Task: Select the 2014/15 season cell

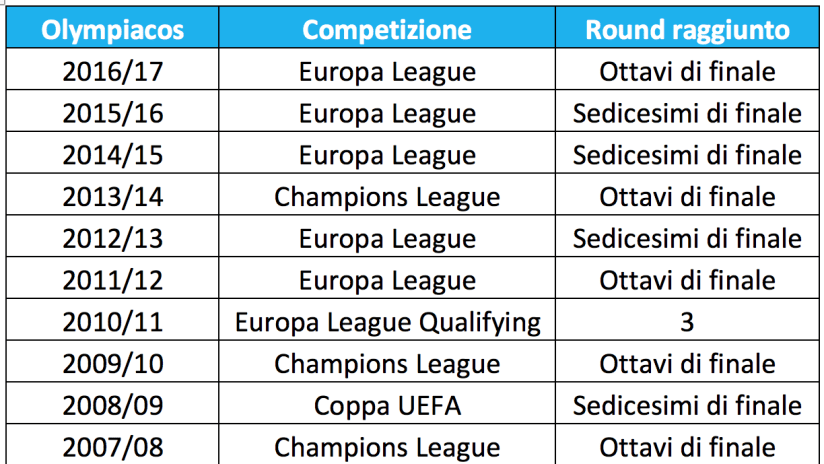Action: coord(112,153)
